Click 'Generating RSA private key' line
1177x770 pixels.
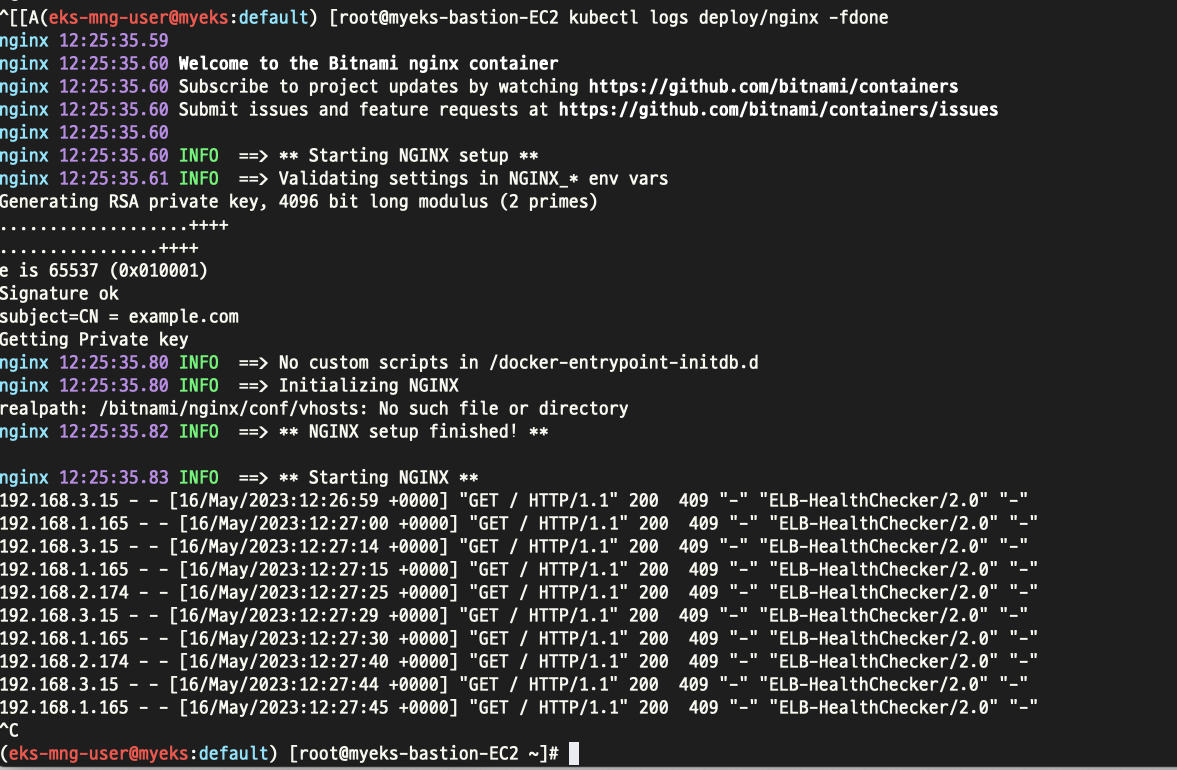coord(299,202)
